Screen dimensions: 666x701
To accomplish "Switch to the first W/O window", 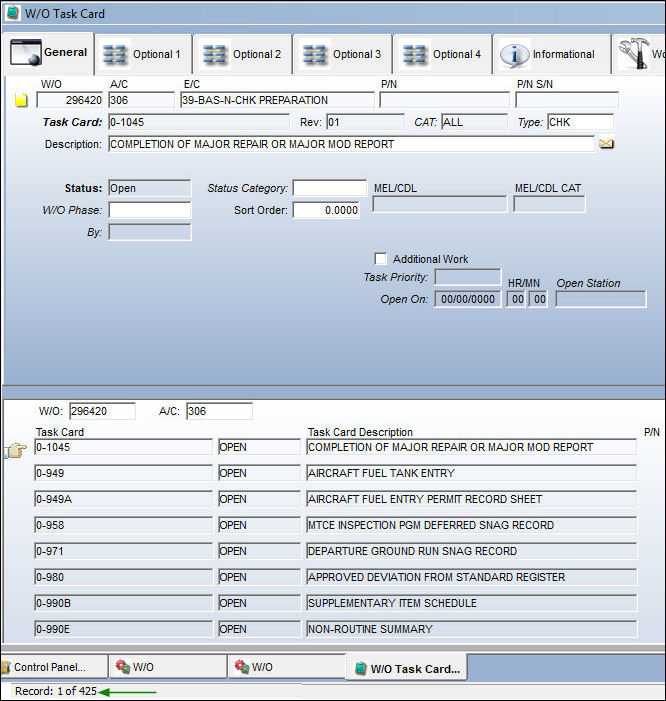I will [168, 667].
